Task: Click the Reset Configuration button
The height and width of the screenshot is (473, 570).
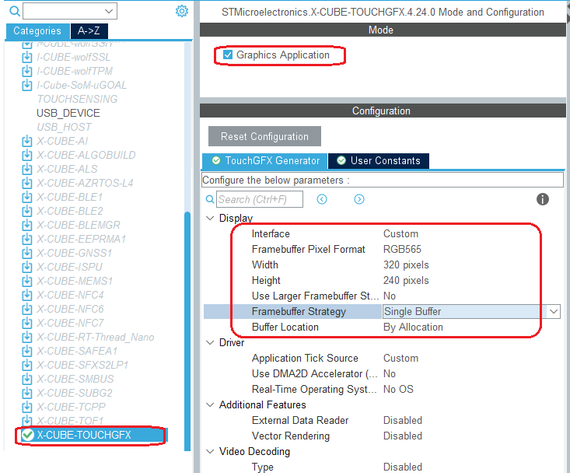Action: click(x=265, y=136)
